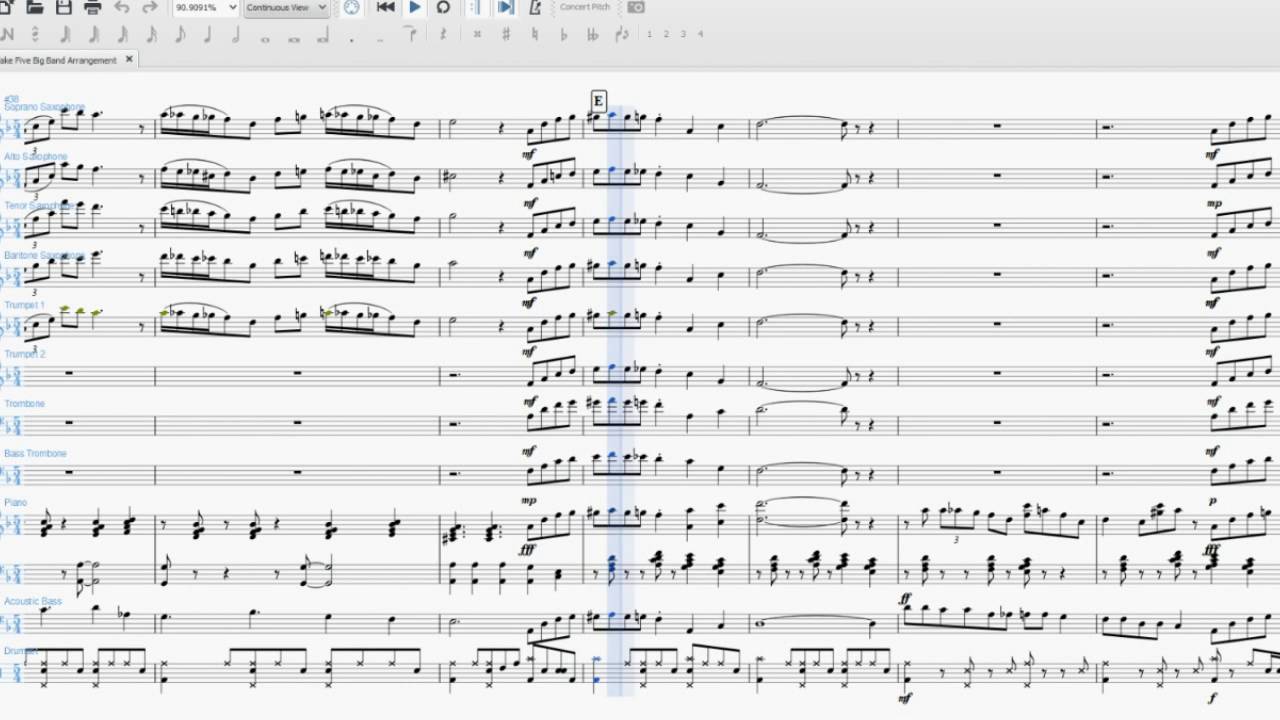Apply the double flat accidental

(593, 34)
